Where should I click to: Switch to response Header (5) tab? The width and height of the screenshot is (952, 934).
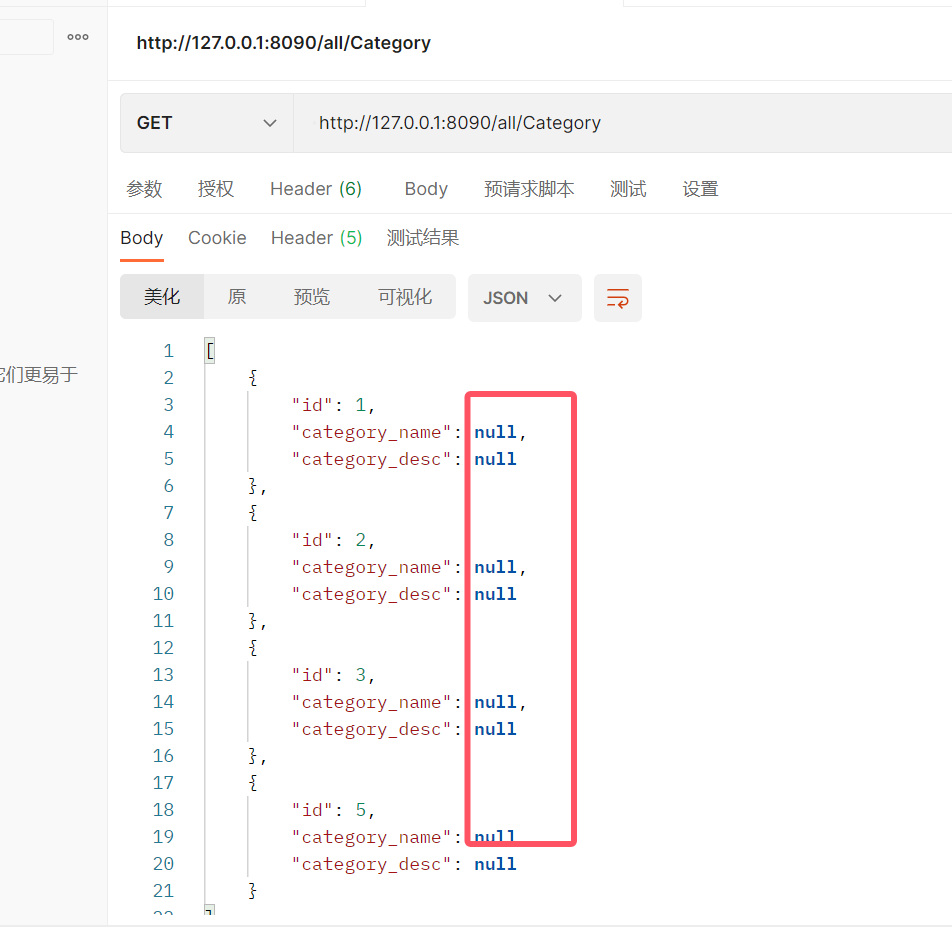tap(316, 237)
